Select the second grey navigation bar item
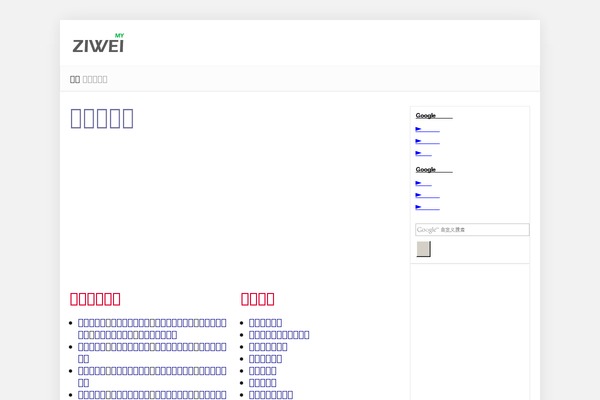Screen dimensions: 600x400 pos(95,79)
